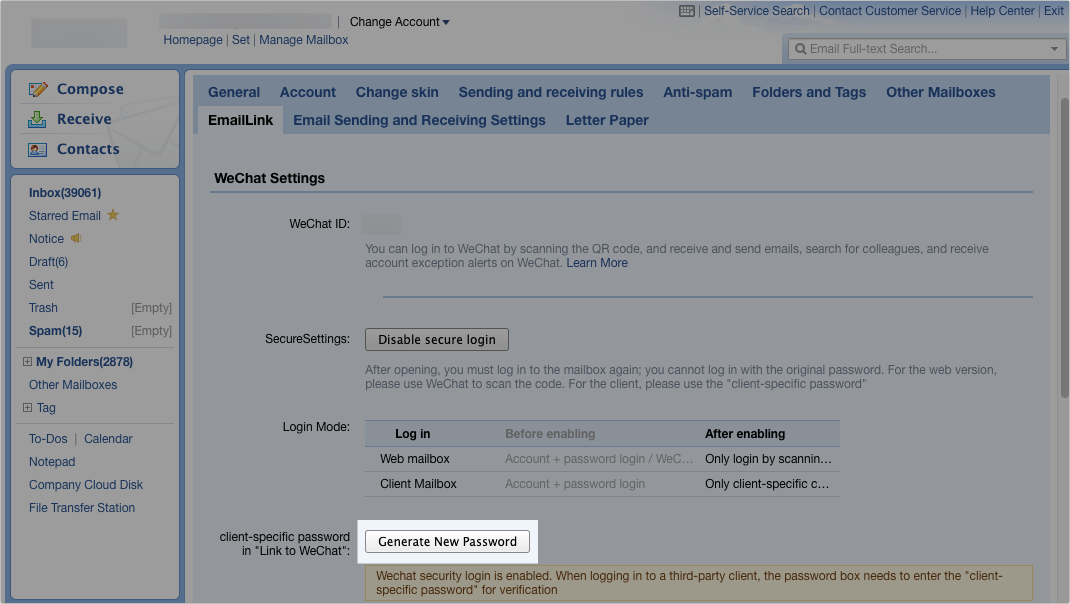Click the Receive mail icon
Viewport: 1070px width, 604px height.
(38, 118)
